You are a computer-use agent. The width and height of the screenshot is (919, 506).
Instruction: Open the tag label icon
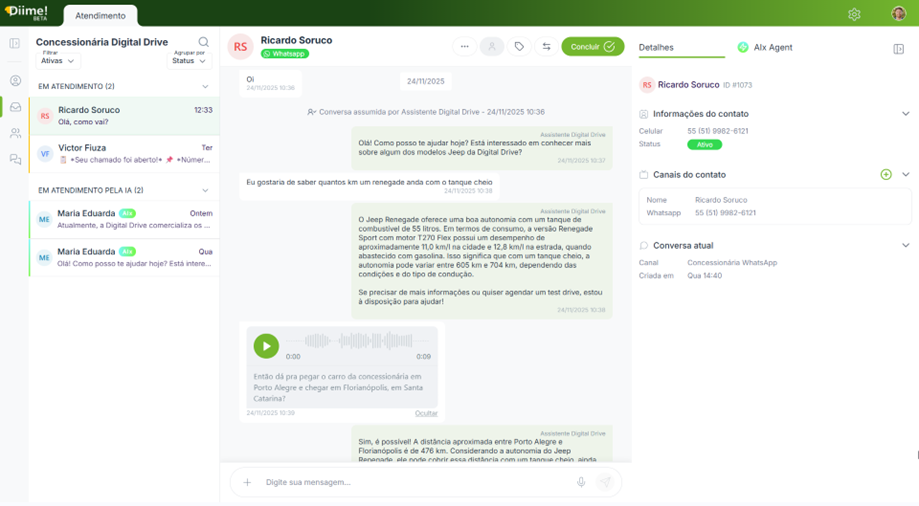pyautogui.click(x=519, y=47)
